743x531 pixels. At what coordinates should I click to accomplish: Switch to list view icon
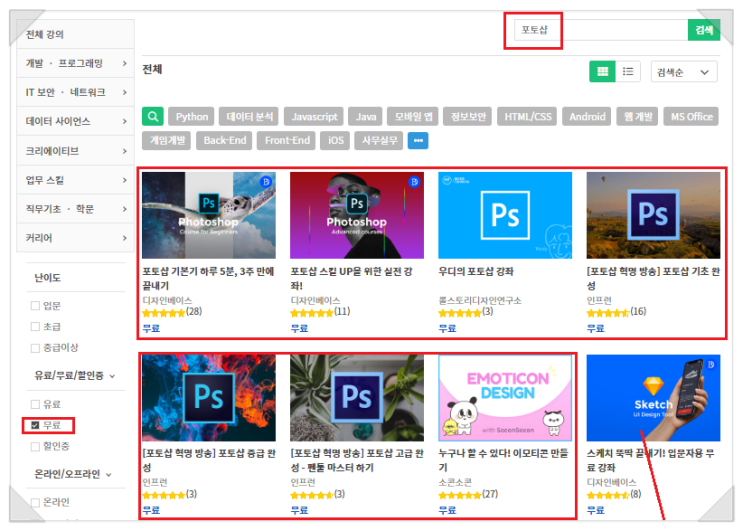tap(628, 72)
